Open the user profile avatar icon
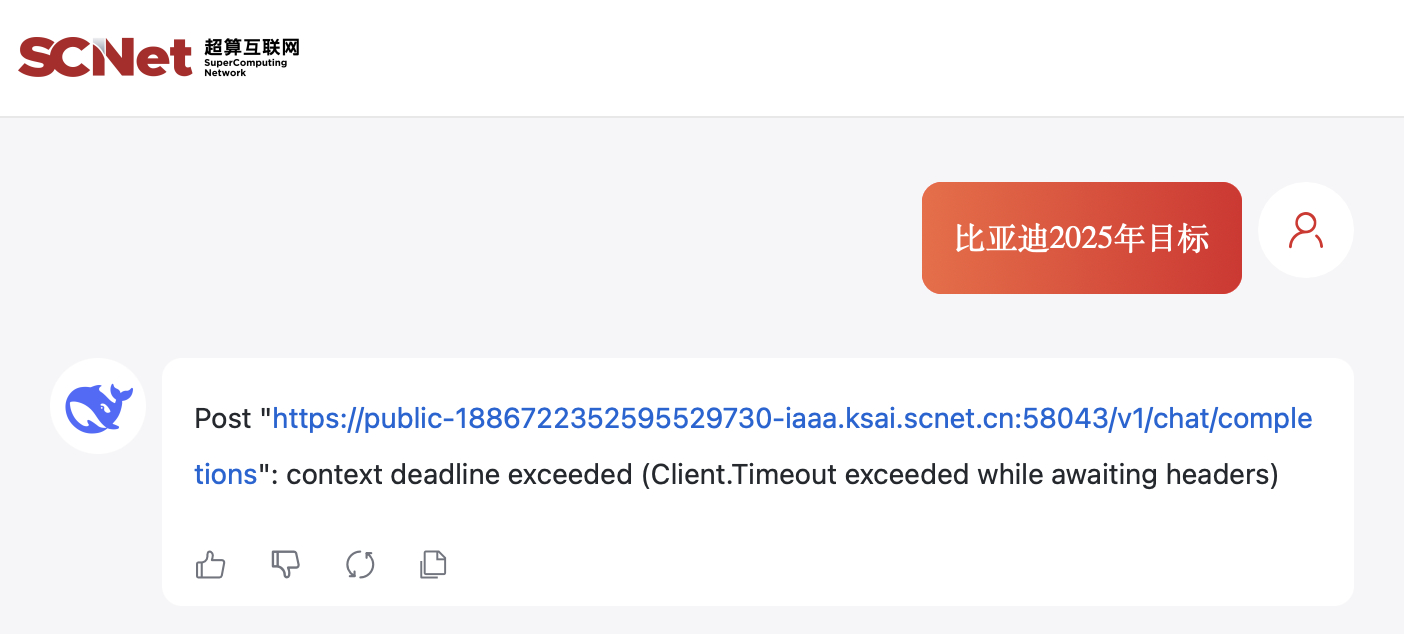The height and width of the screenshot is (634, 1404). pyautogui.click(x=1305, y=230)
